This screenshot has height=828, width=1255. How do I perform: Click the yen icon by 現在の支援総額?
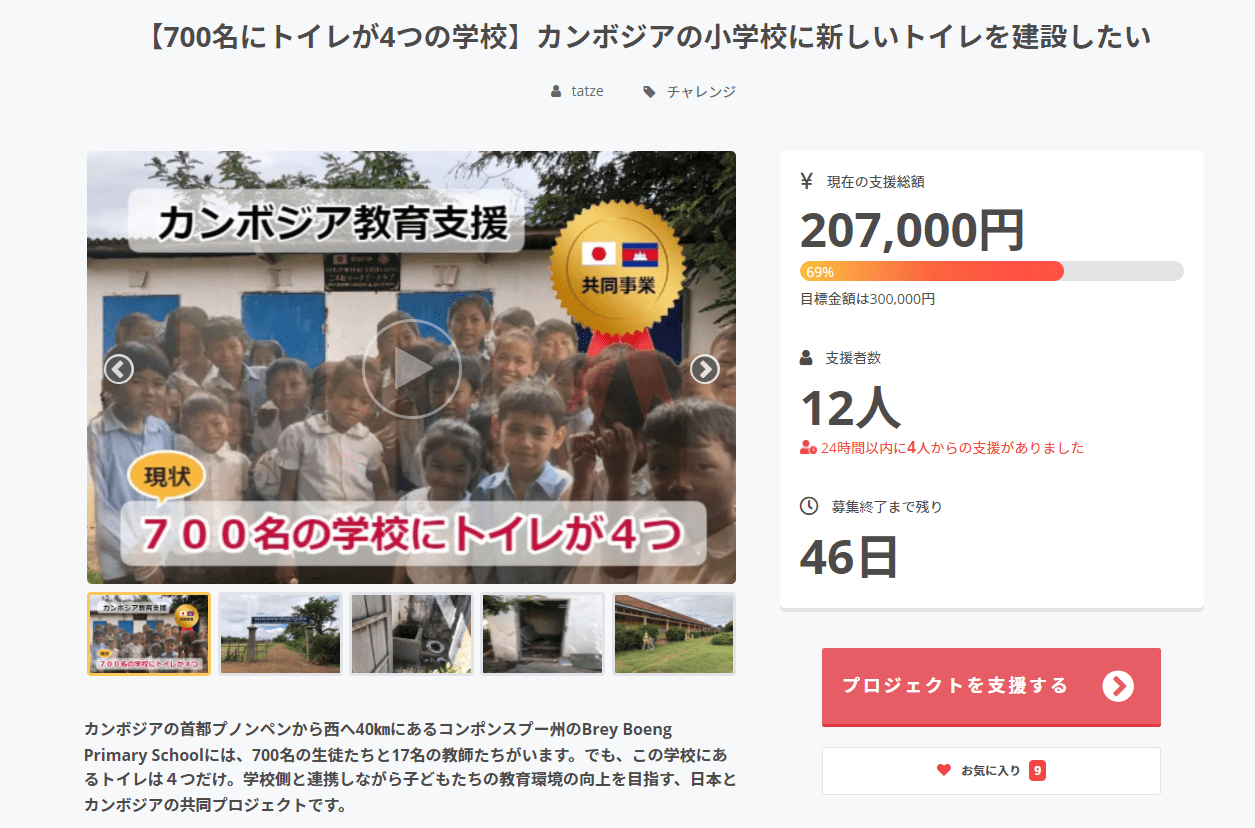point(807,181)
